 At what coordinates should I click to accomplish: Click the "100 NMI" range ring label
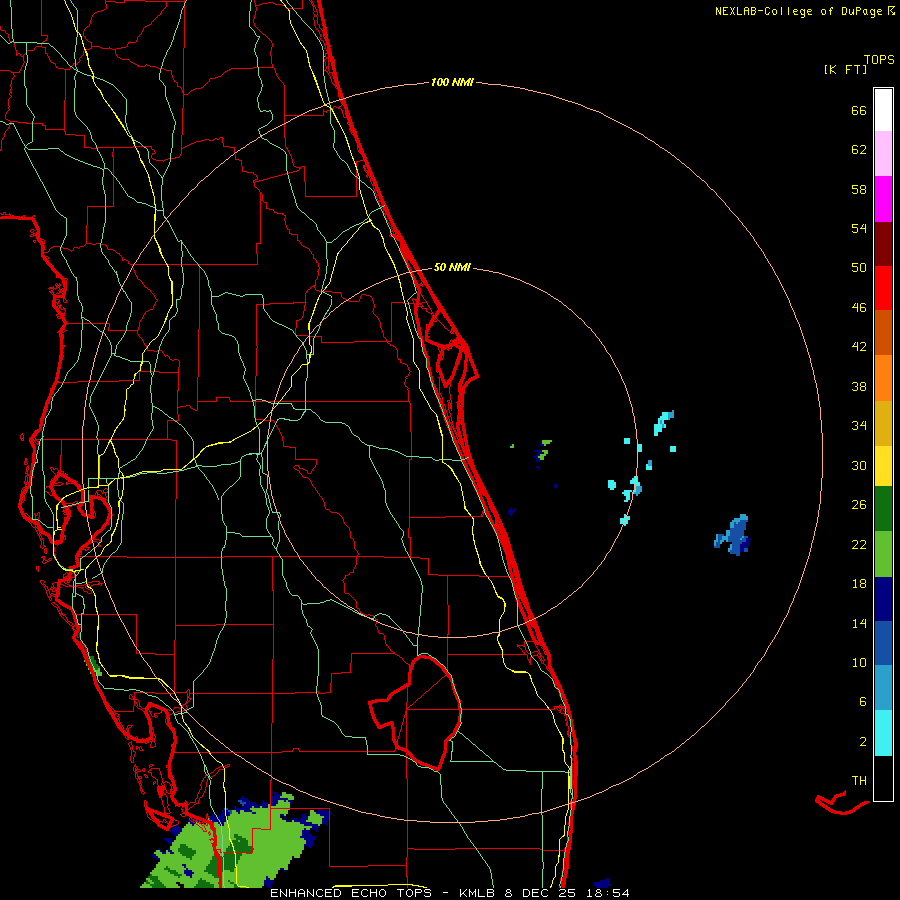452,83
